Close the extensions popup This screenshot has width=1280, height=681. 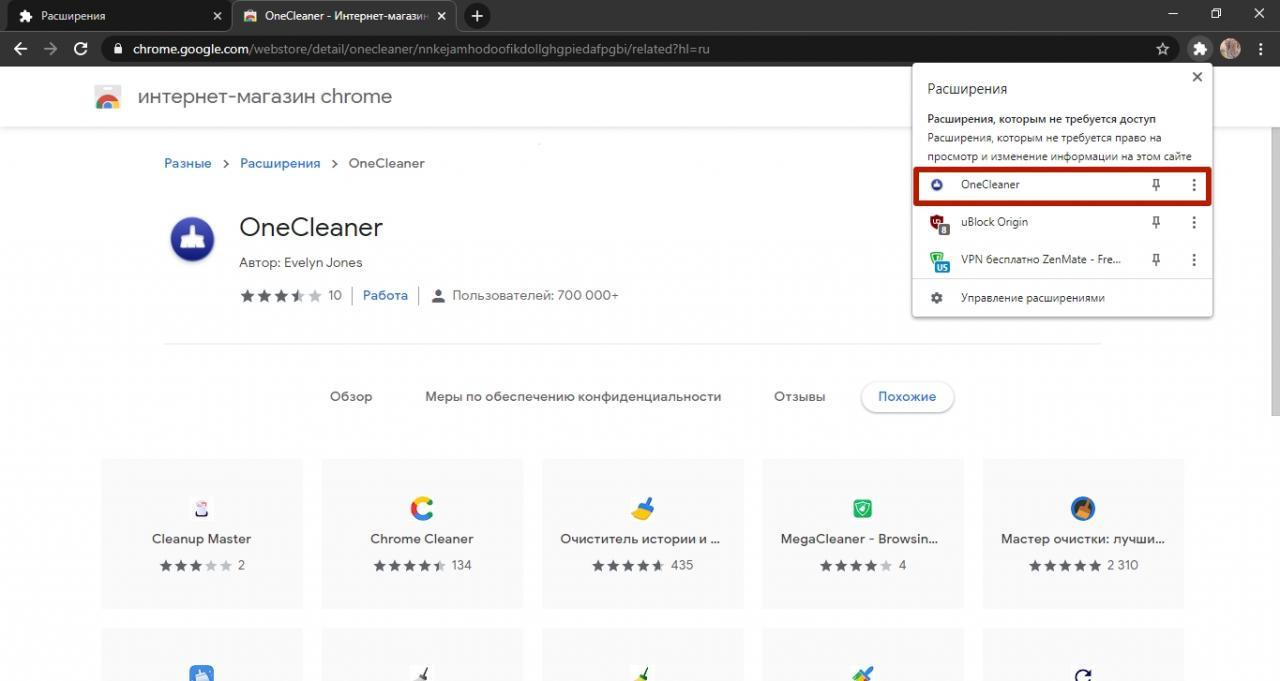click(1197, 77)
